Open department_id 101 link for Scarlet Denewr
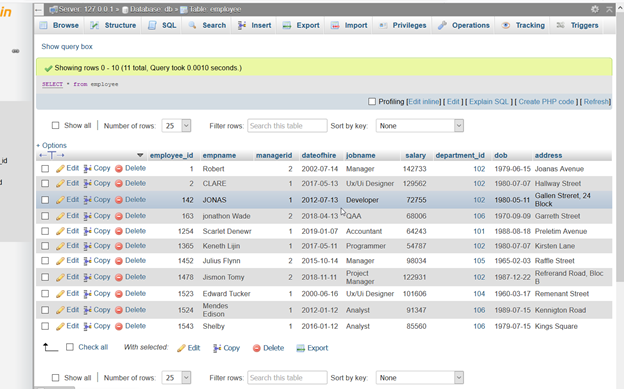Image resolution: width=624 pixels, height=389 pixels. 479,231
